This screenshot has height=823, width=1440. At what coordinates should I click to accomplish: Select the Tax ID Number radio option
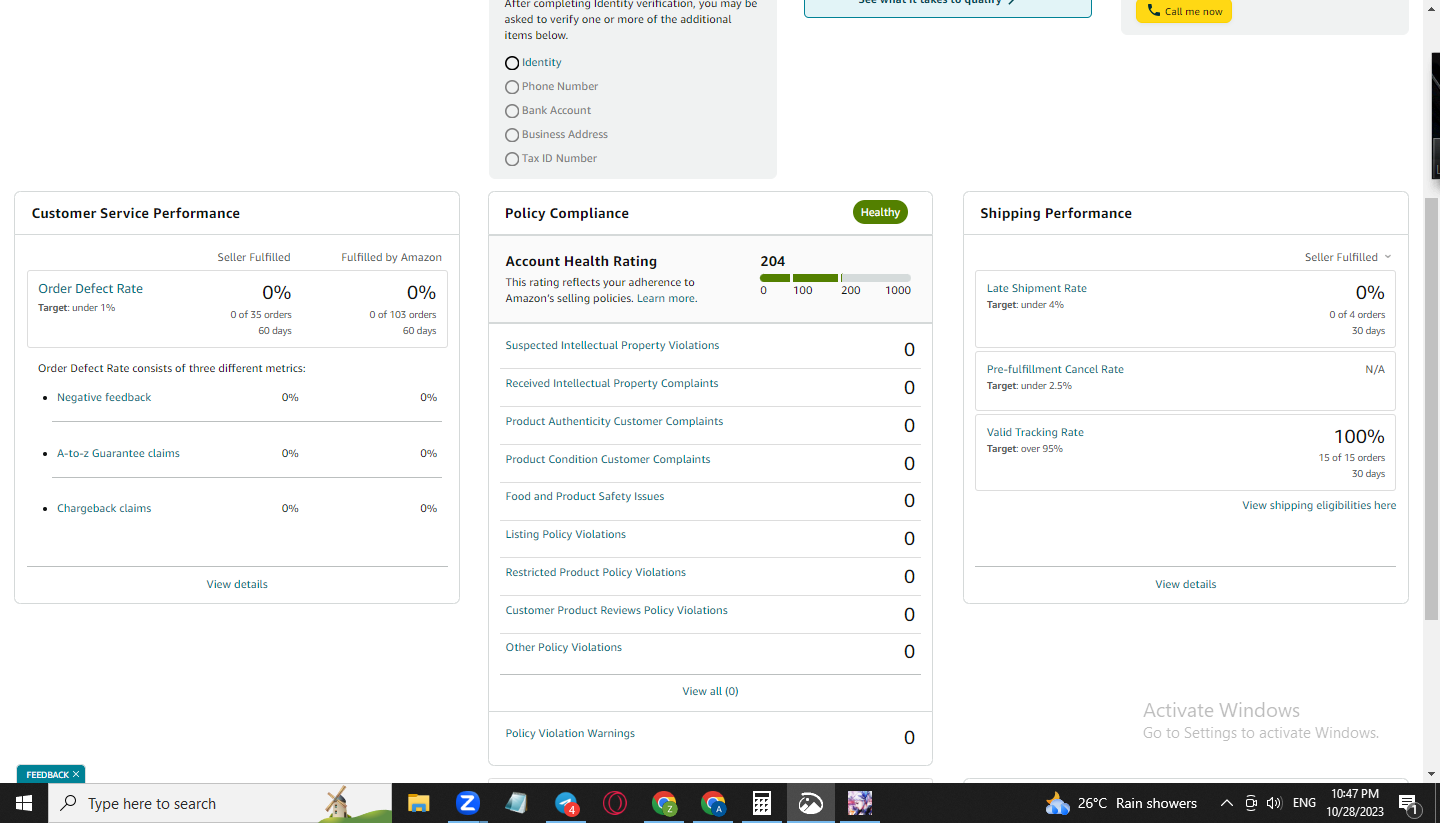pos(512,159)
